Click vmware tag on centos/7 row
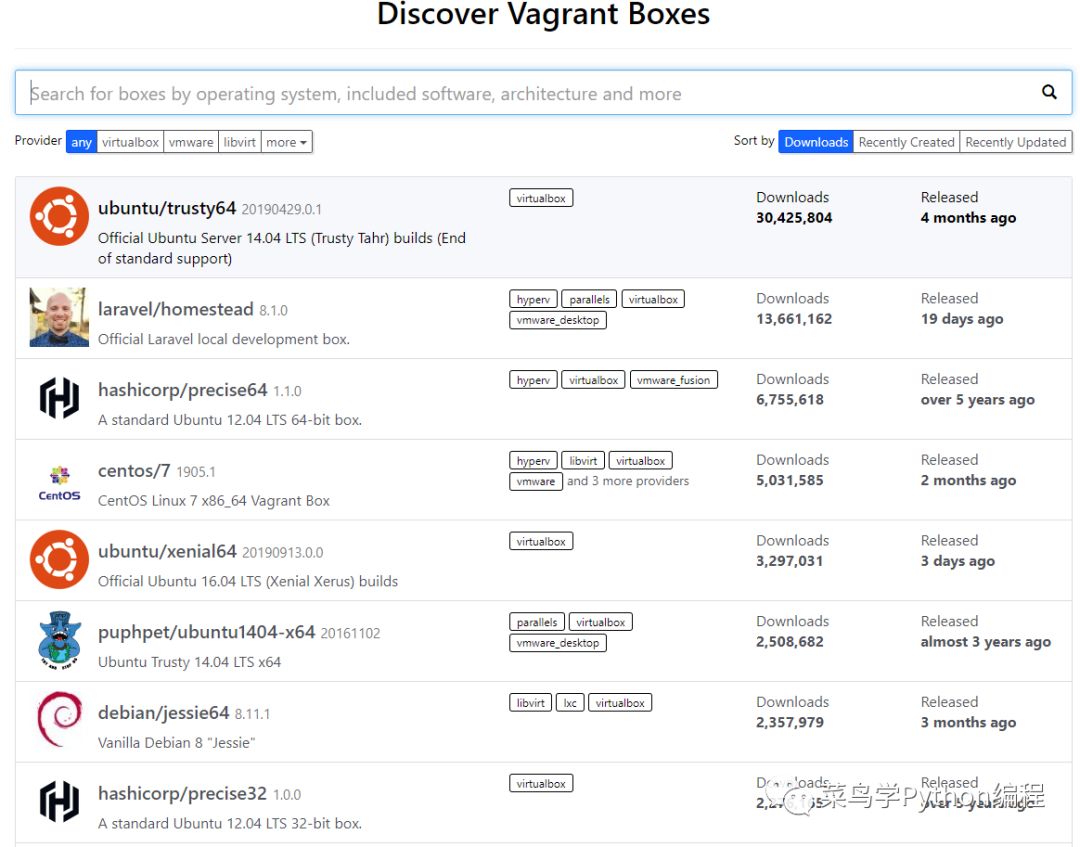Viewport: 1080px width, 847px height. (x=536, y=481)
